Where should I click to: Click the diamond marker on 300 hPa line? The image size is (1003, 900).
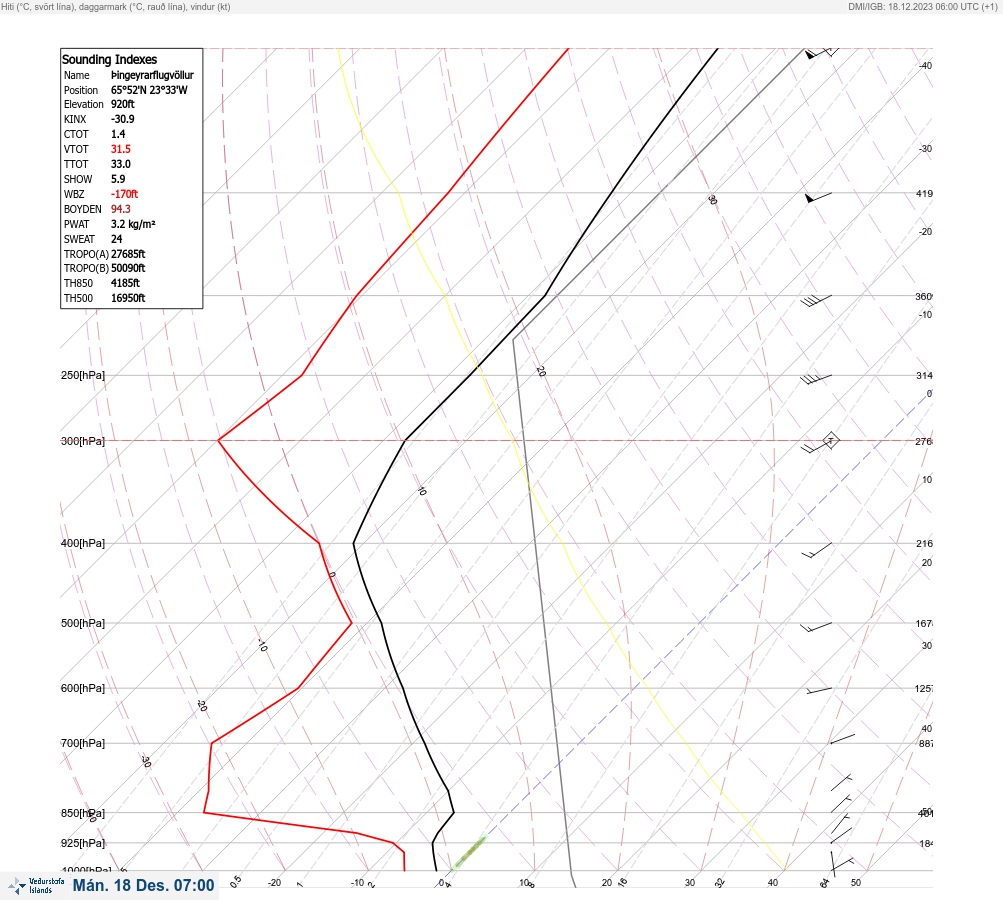[x=830, y=440]
